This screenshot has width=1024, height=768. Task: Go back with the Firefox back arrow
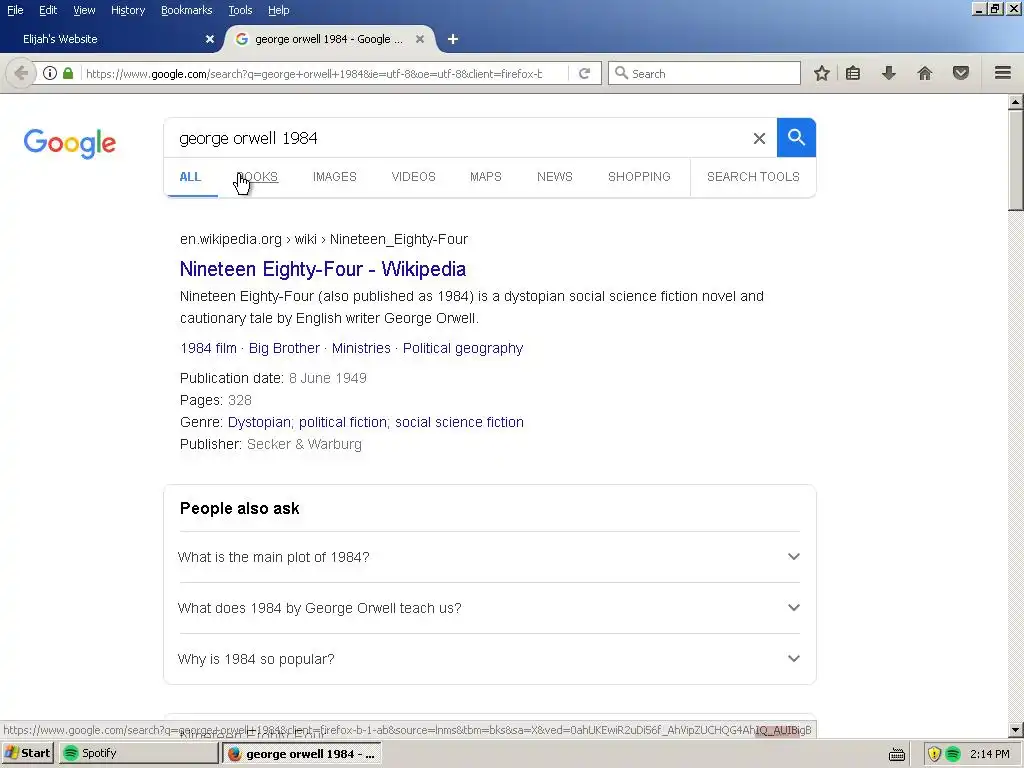coord(21,73)
